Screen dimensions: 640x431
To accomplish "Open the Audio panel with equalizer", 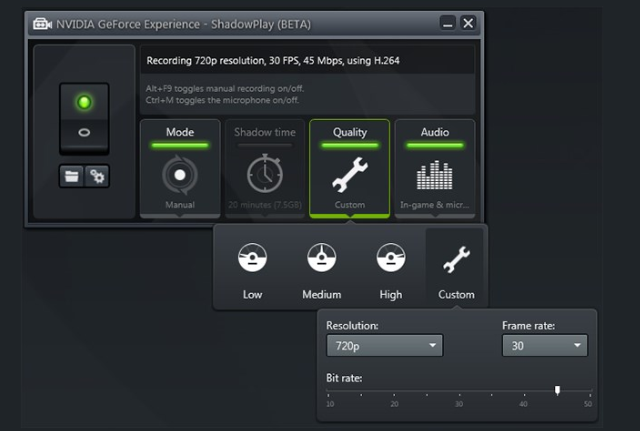I will pyautogui.click(x=435, y=168).
